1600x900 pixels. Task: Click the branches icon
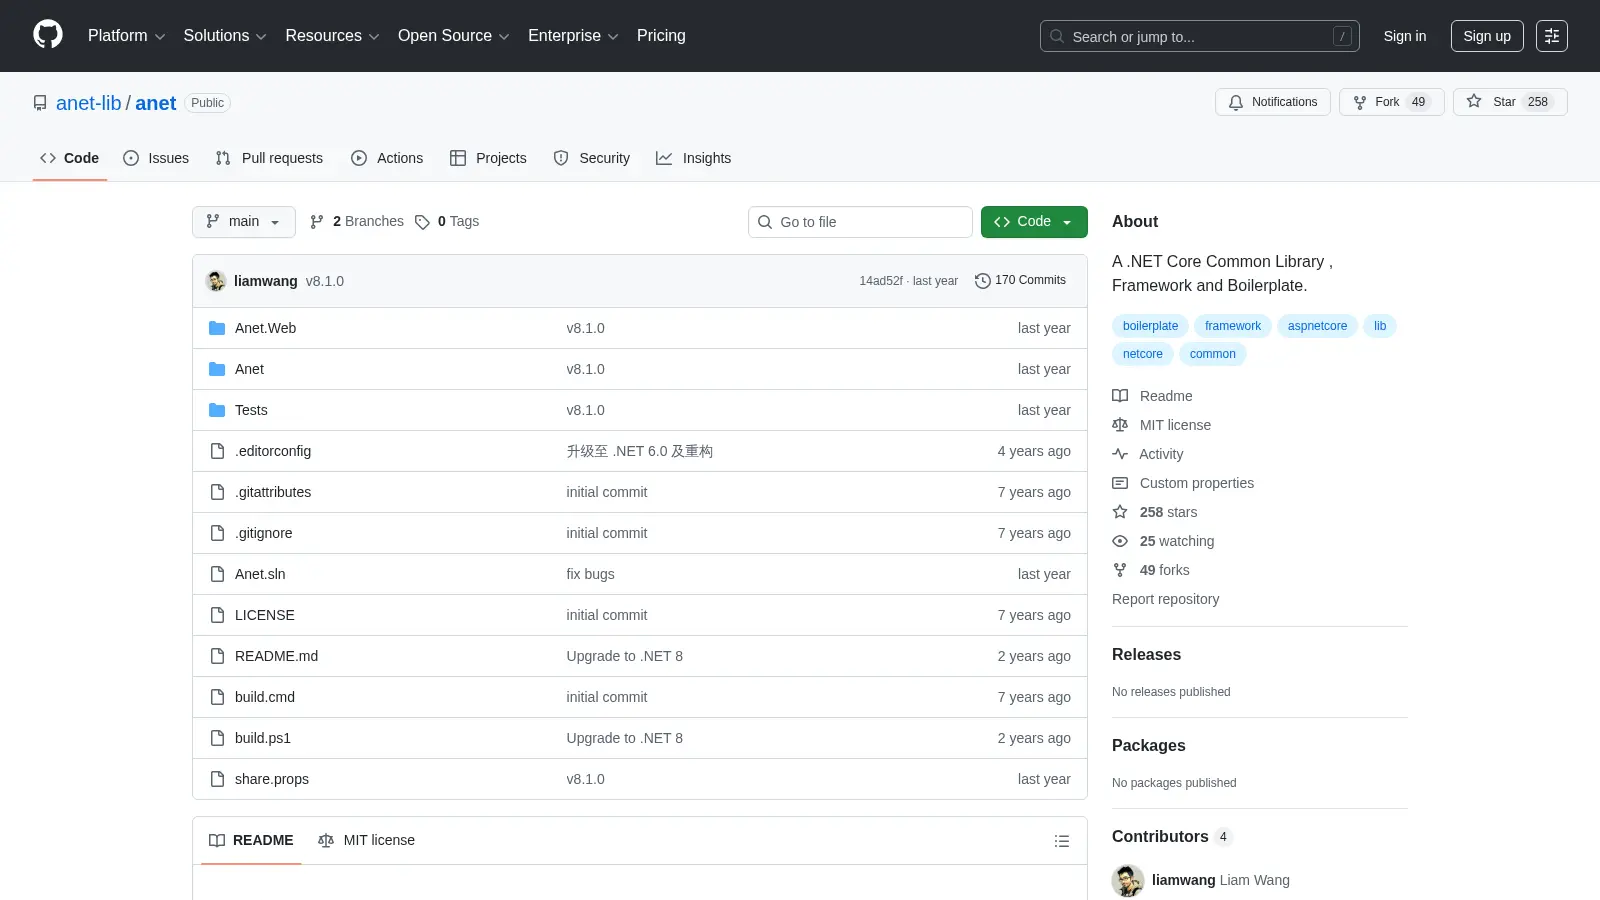pyautogui.click(x=317, y=222)
